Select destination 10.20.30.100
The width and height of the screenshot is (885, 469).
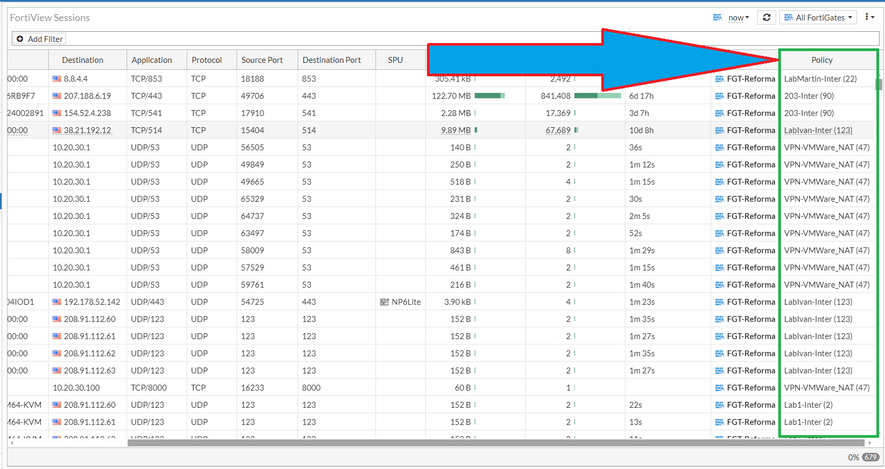click(76, 388)
